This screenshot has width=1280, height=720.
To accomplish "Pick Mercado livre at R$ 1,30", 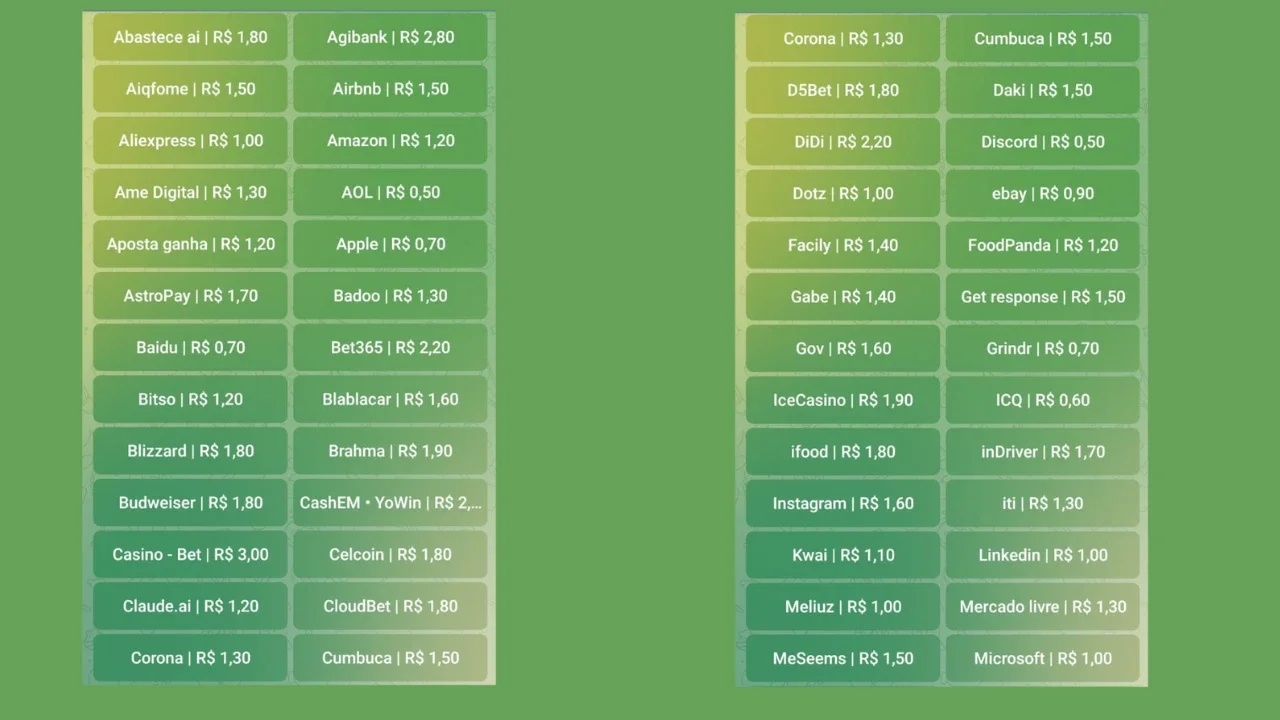I will tap(1043, 607).
